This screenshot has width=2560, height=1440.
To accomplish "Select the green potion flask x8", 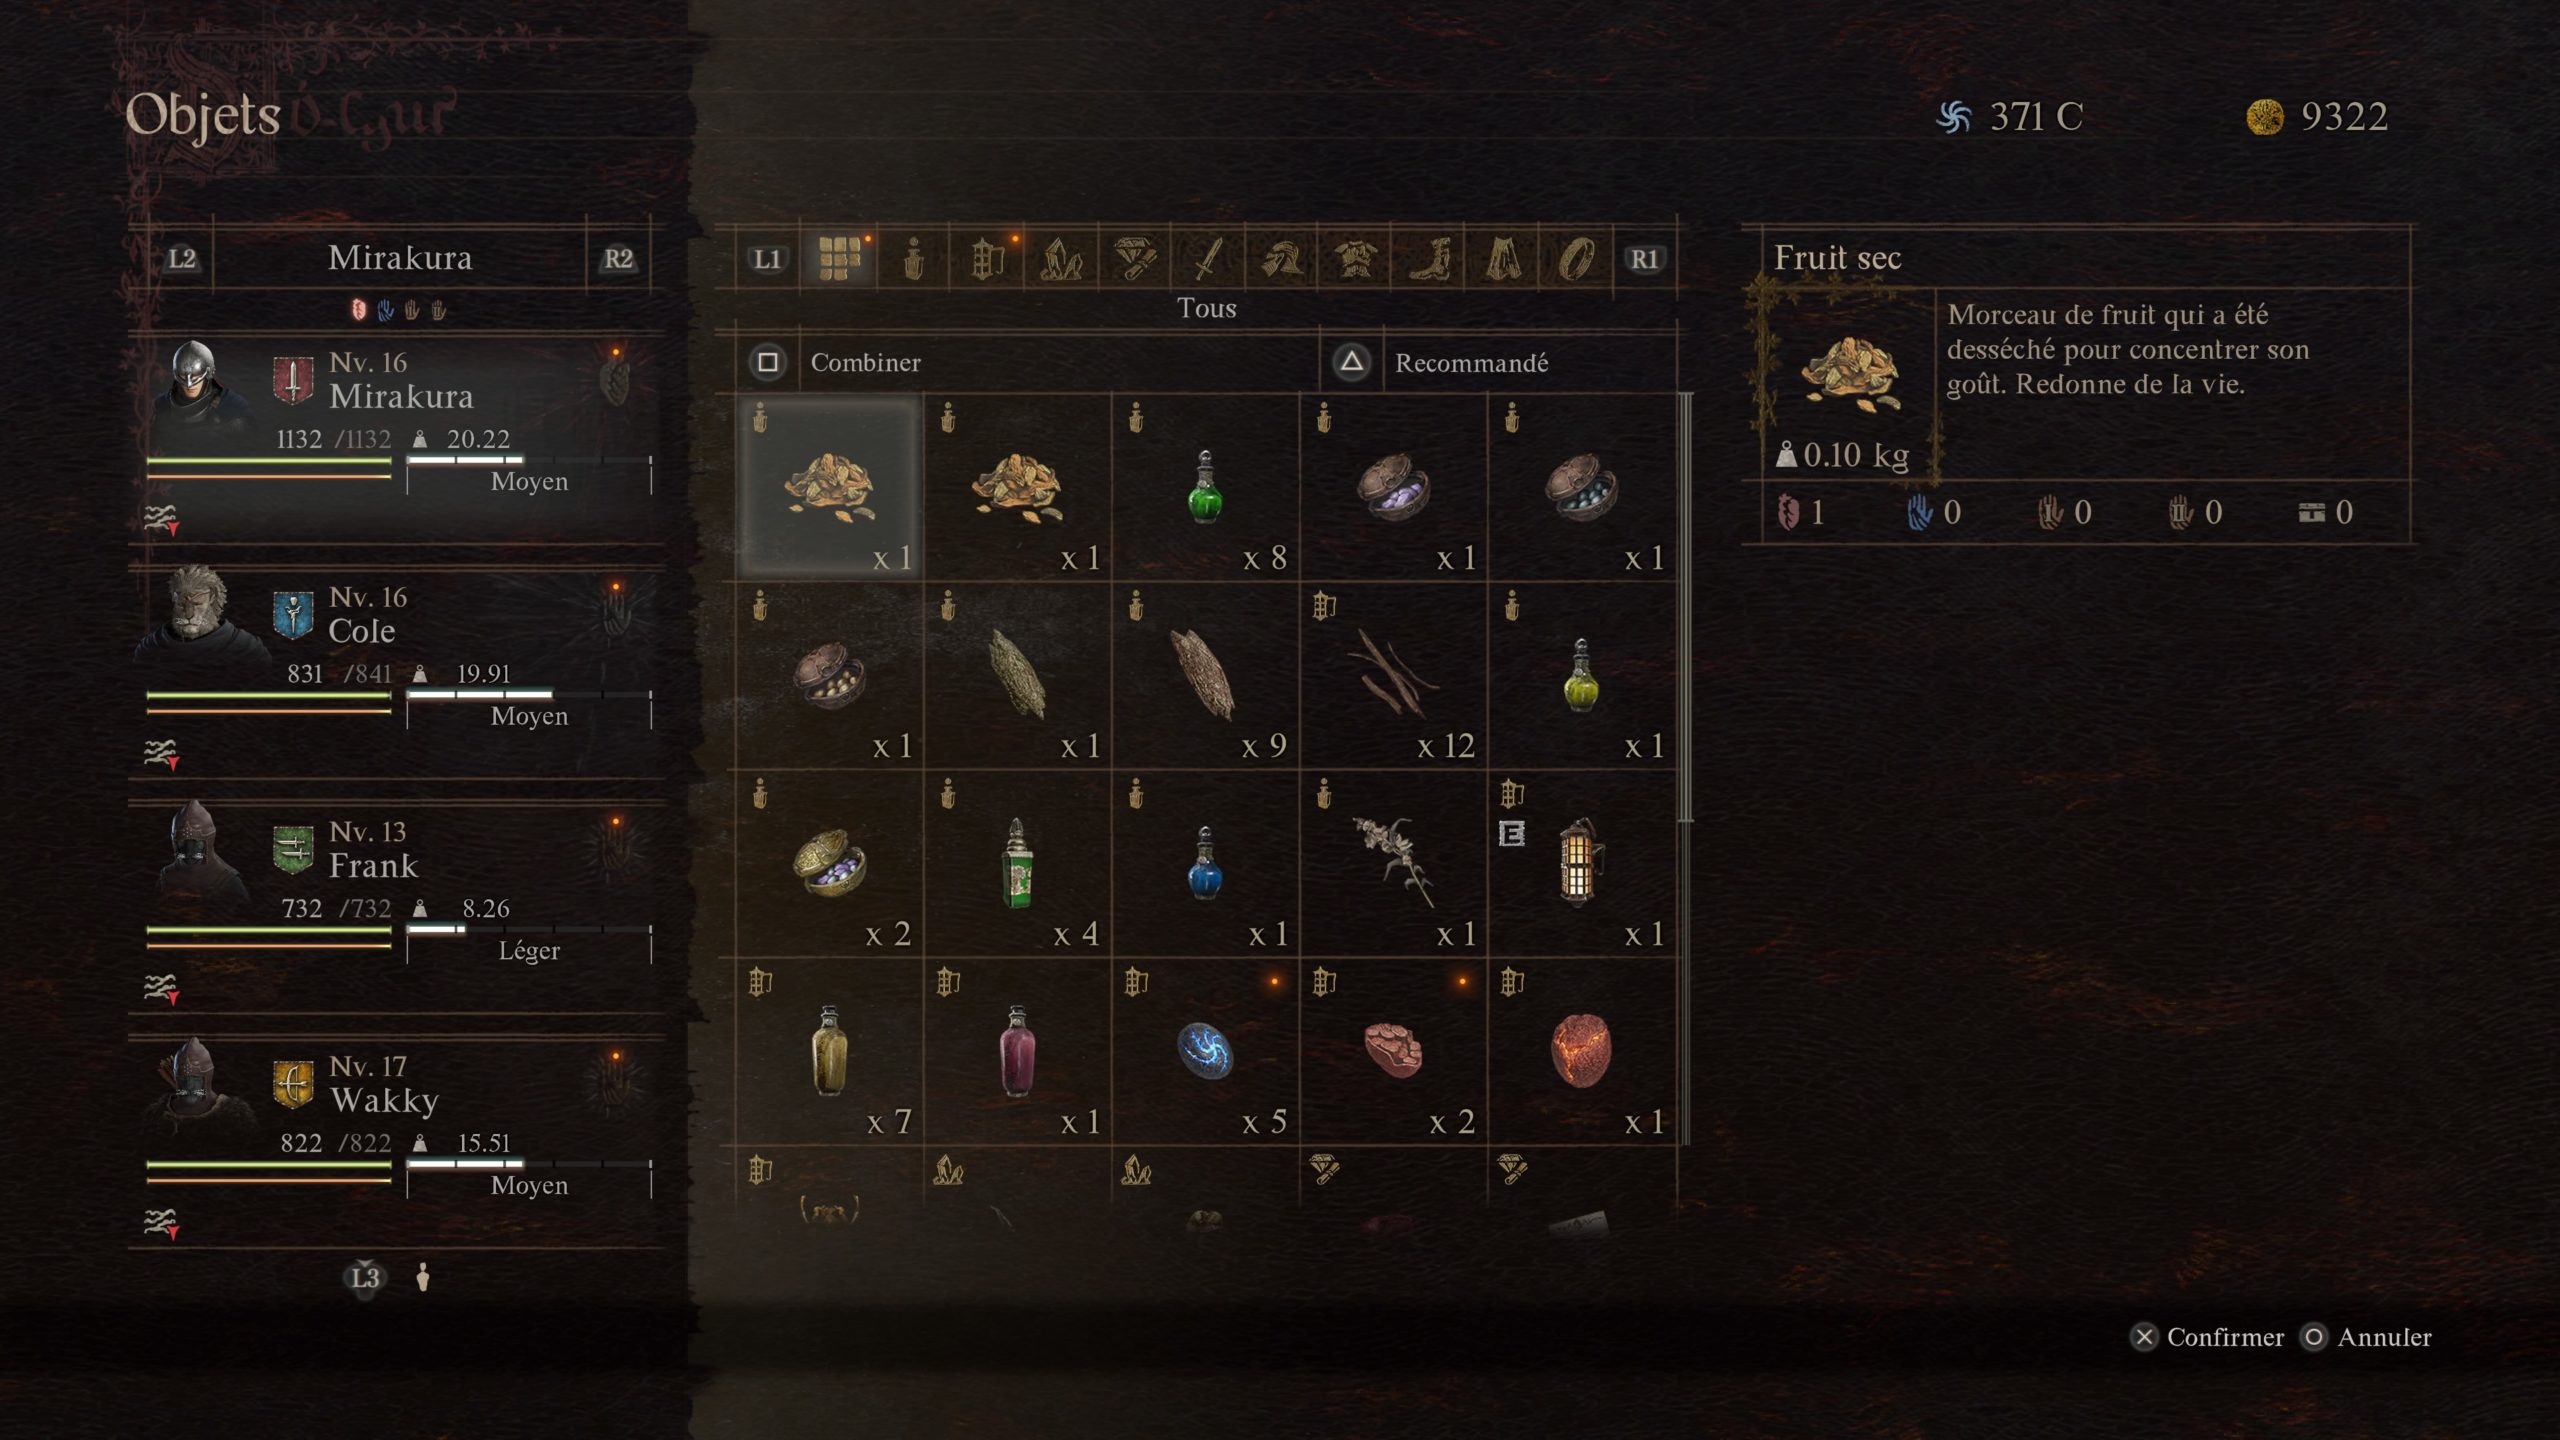I will (x=1206, y=488).
